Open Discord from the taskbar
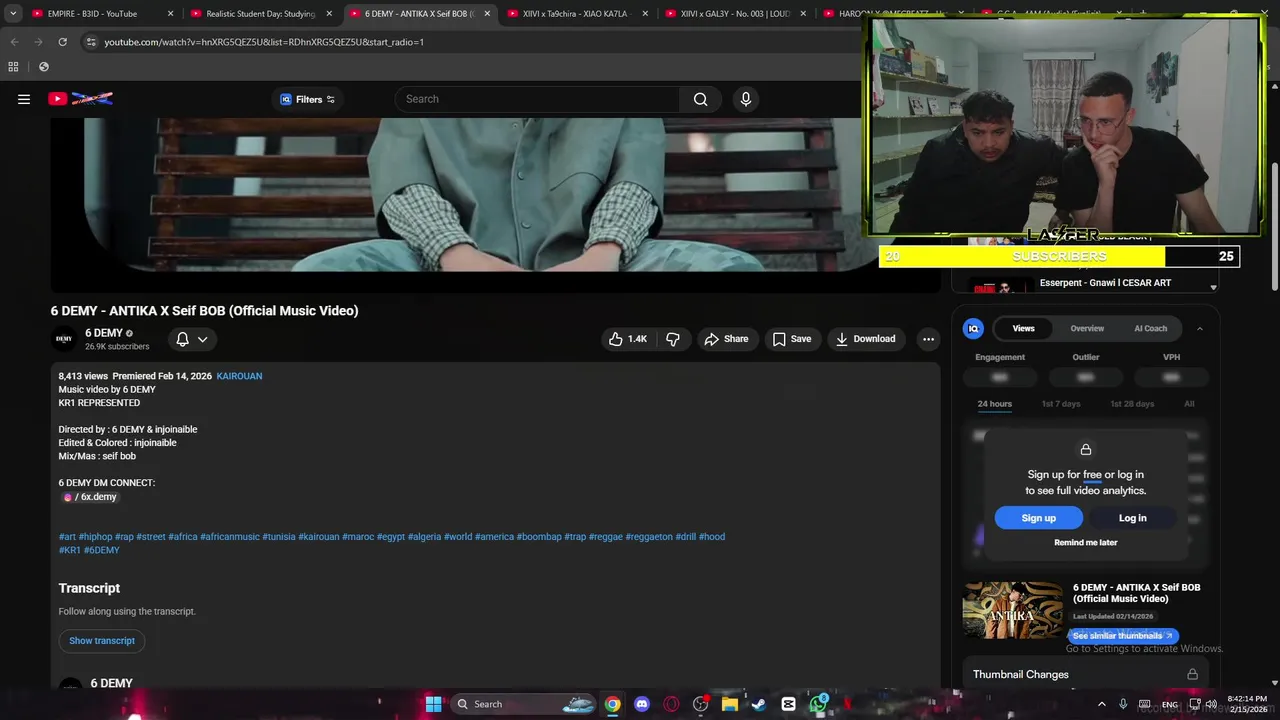 pos(642,704)
